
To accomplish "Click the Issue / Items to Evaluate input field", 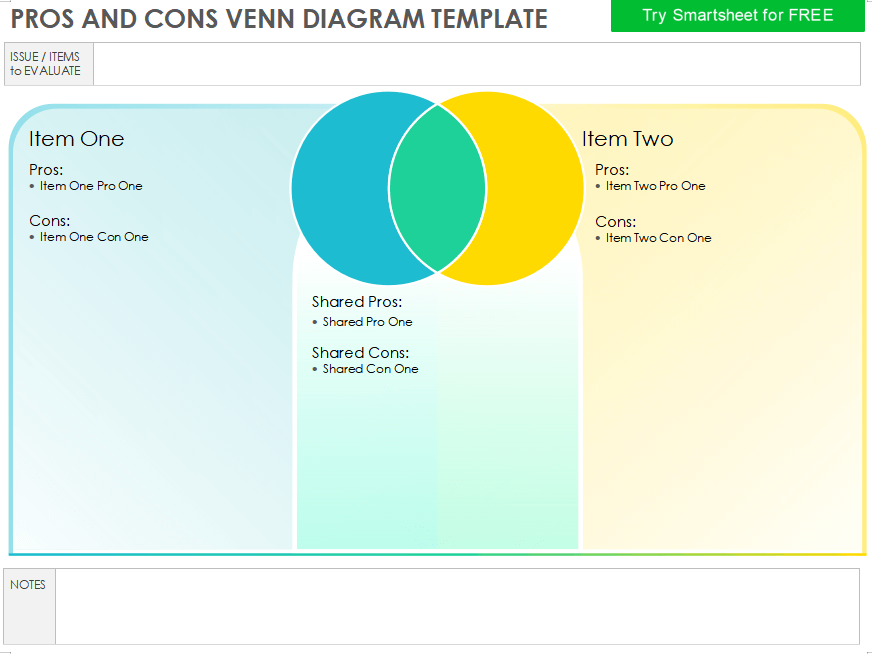I will 477,64.
